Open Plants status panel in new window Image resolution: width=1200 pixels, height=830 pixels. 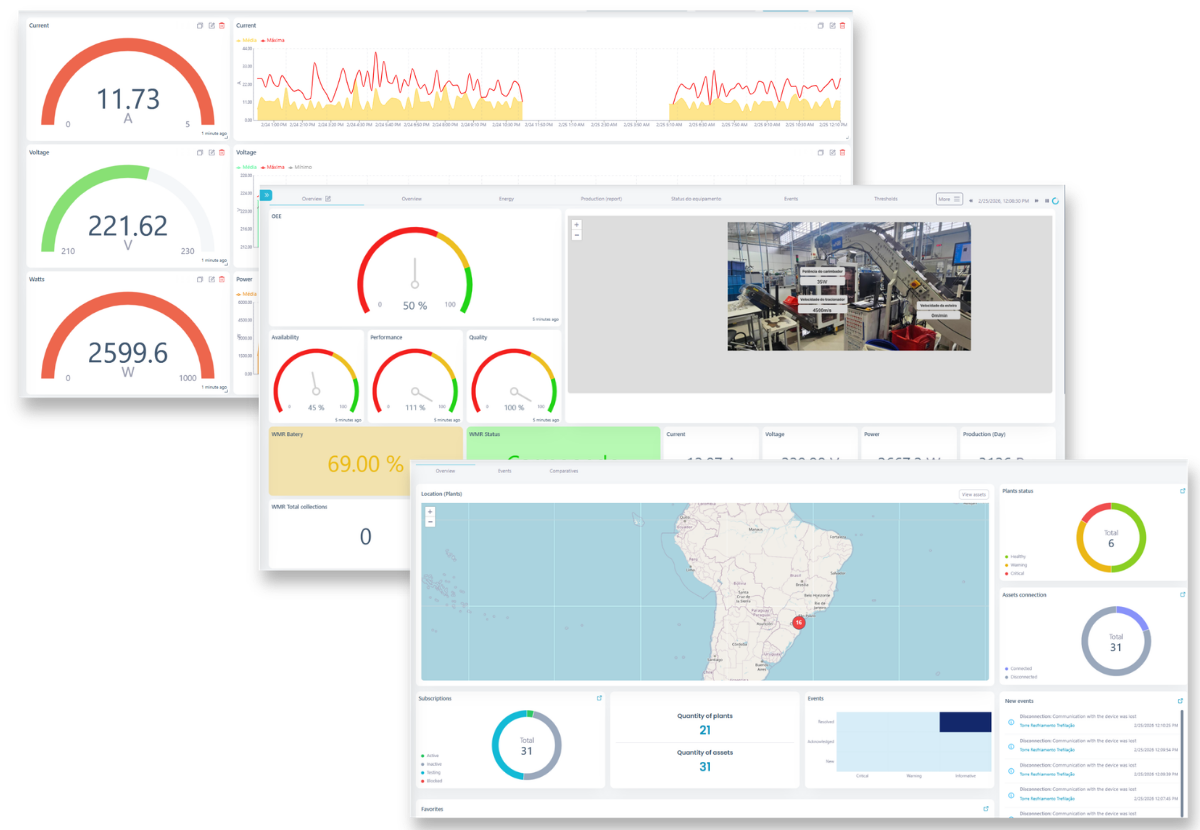coord(1183,491)
